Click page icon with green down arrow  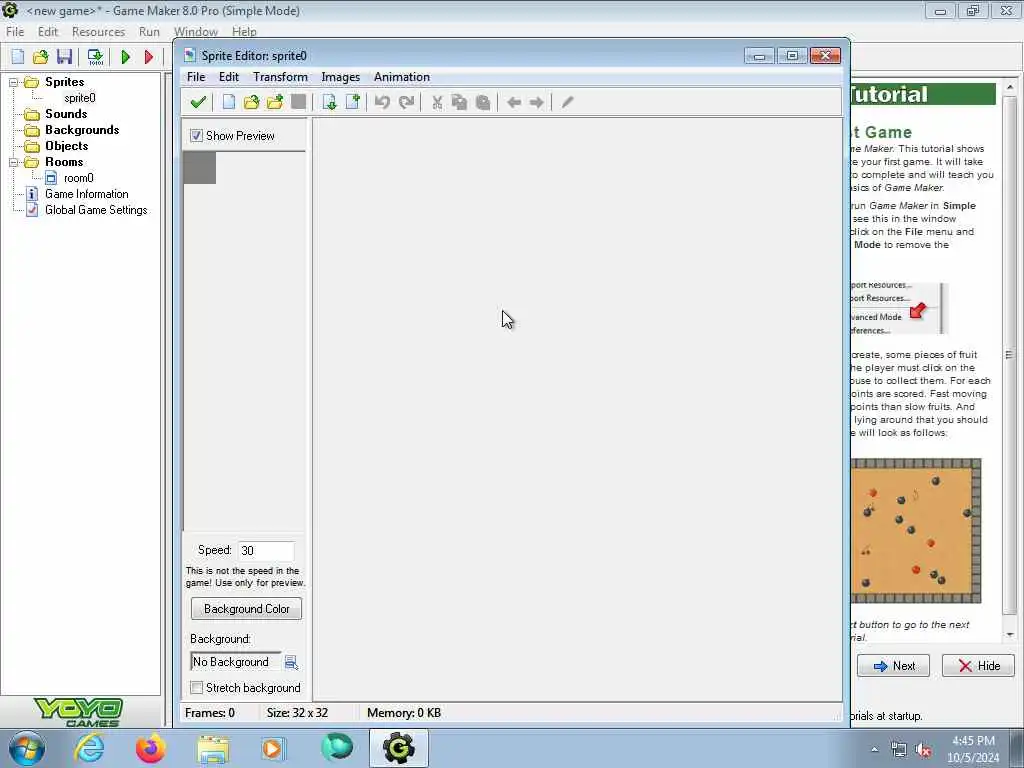point(329,102)
